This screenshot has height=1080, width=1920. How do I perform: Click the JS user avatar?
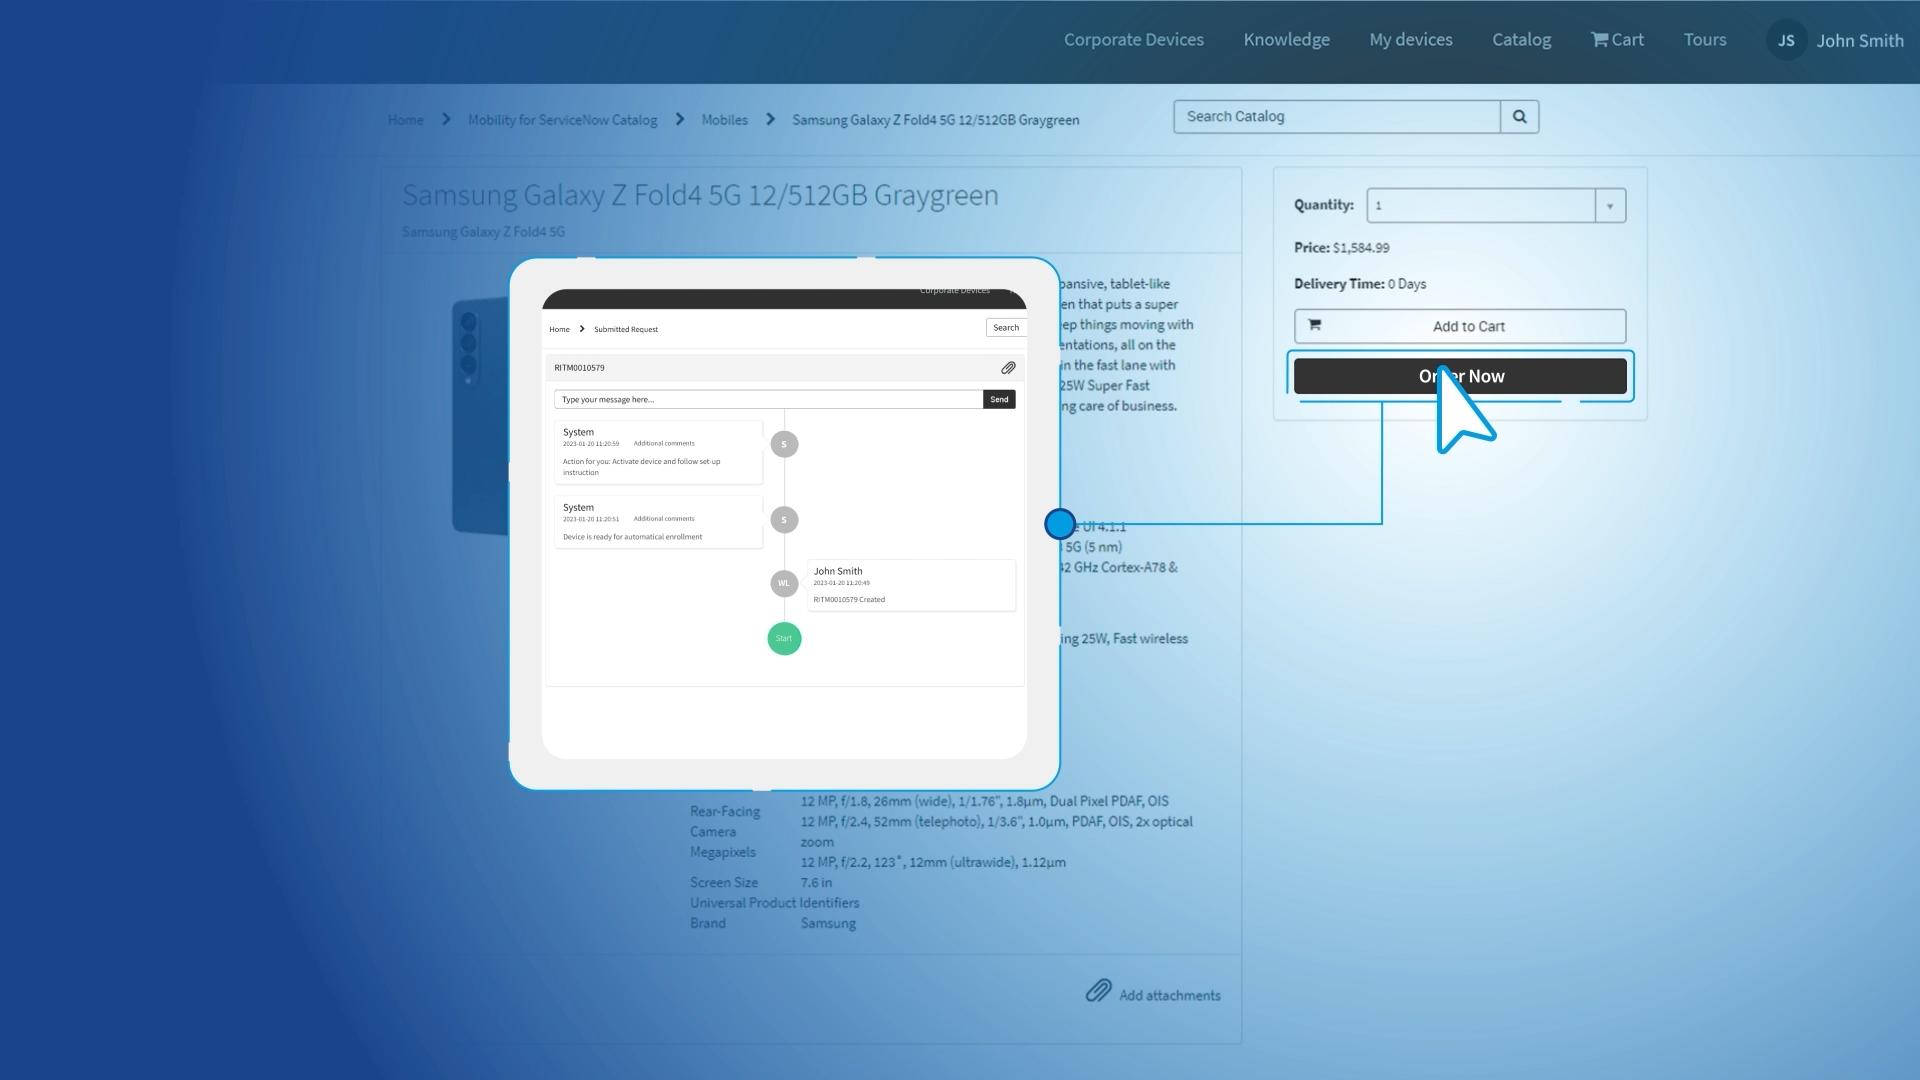(1786, 41)
